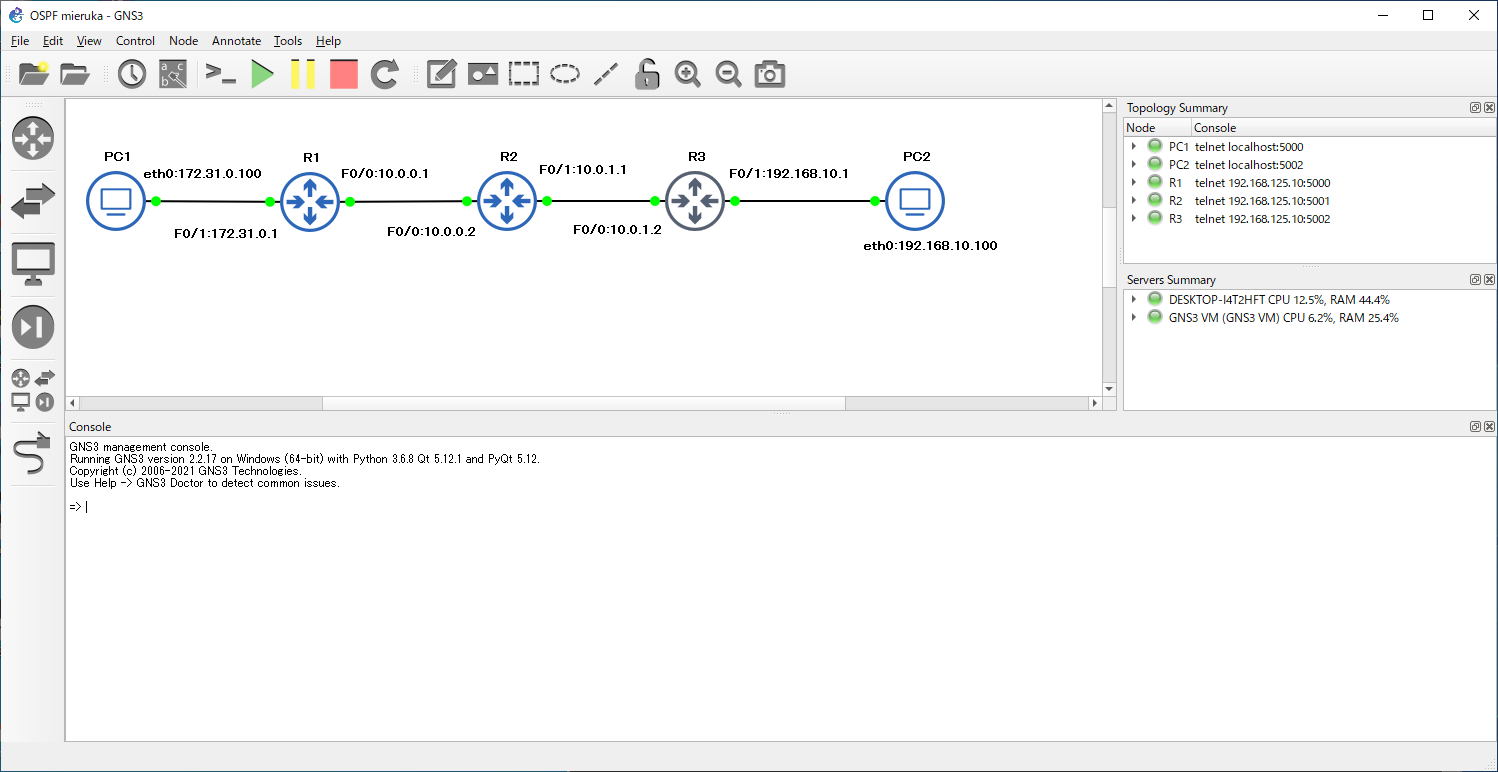
Task: Select router R3 on the canvas
Action: (x=695, y=201)
